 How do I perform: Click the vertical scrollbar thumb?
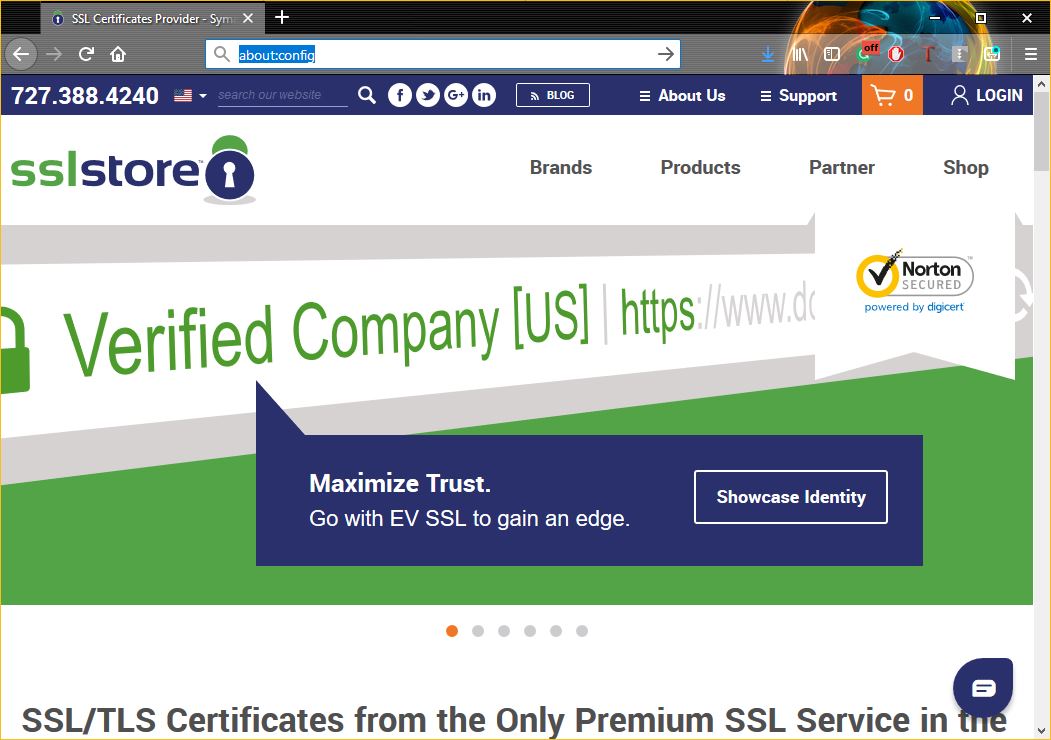[x=1041, y=132]
